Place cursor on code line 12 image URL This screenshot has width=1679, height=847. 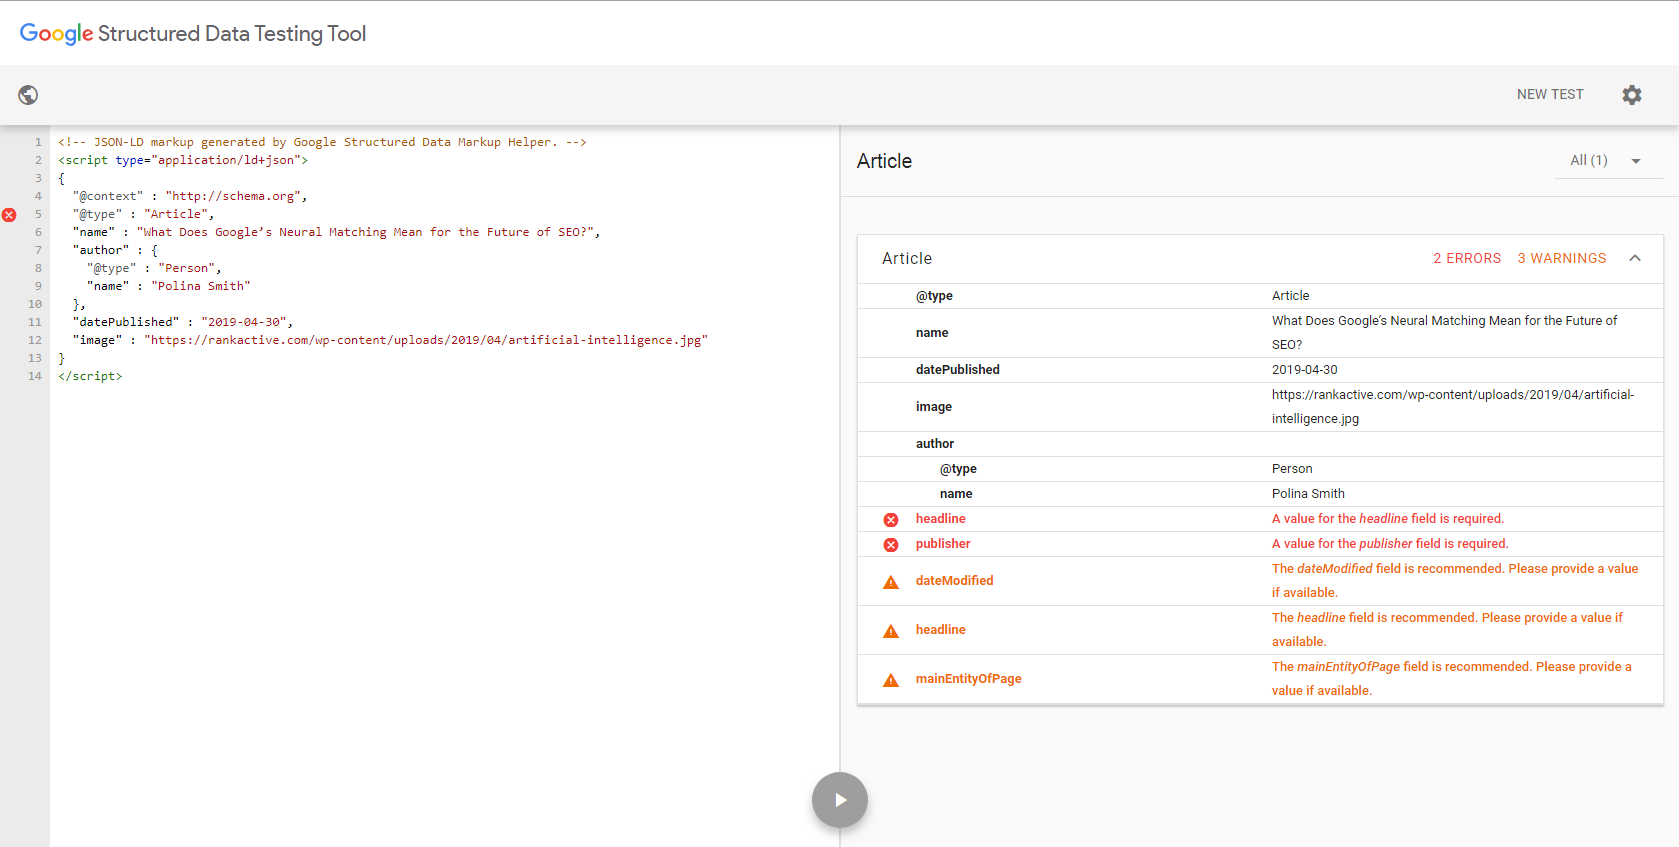click(x=425, y=340)
